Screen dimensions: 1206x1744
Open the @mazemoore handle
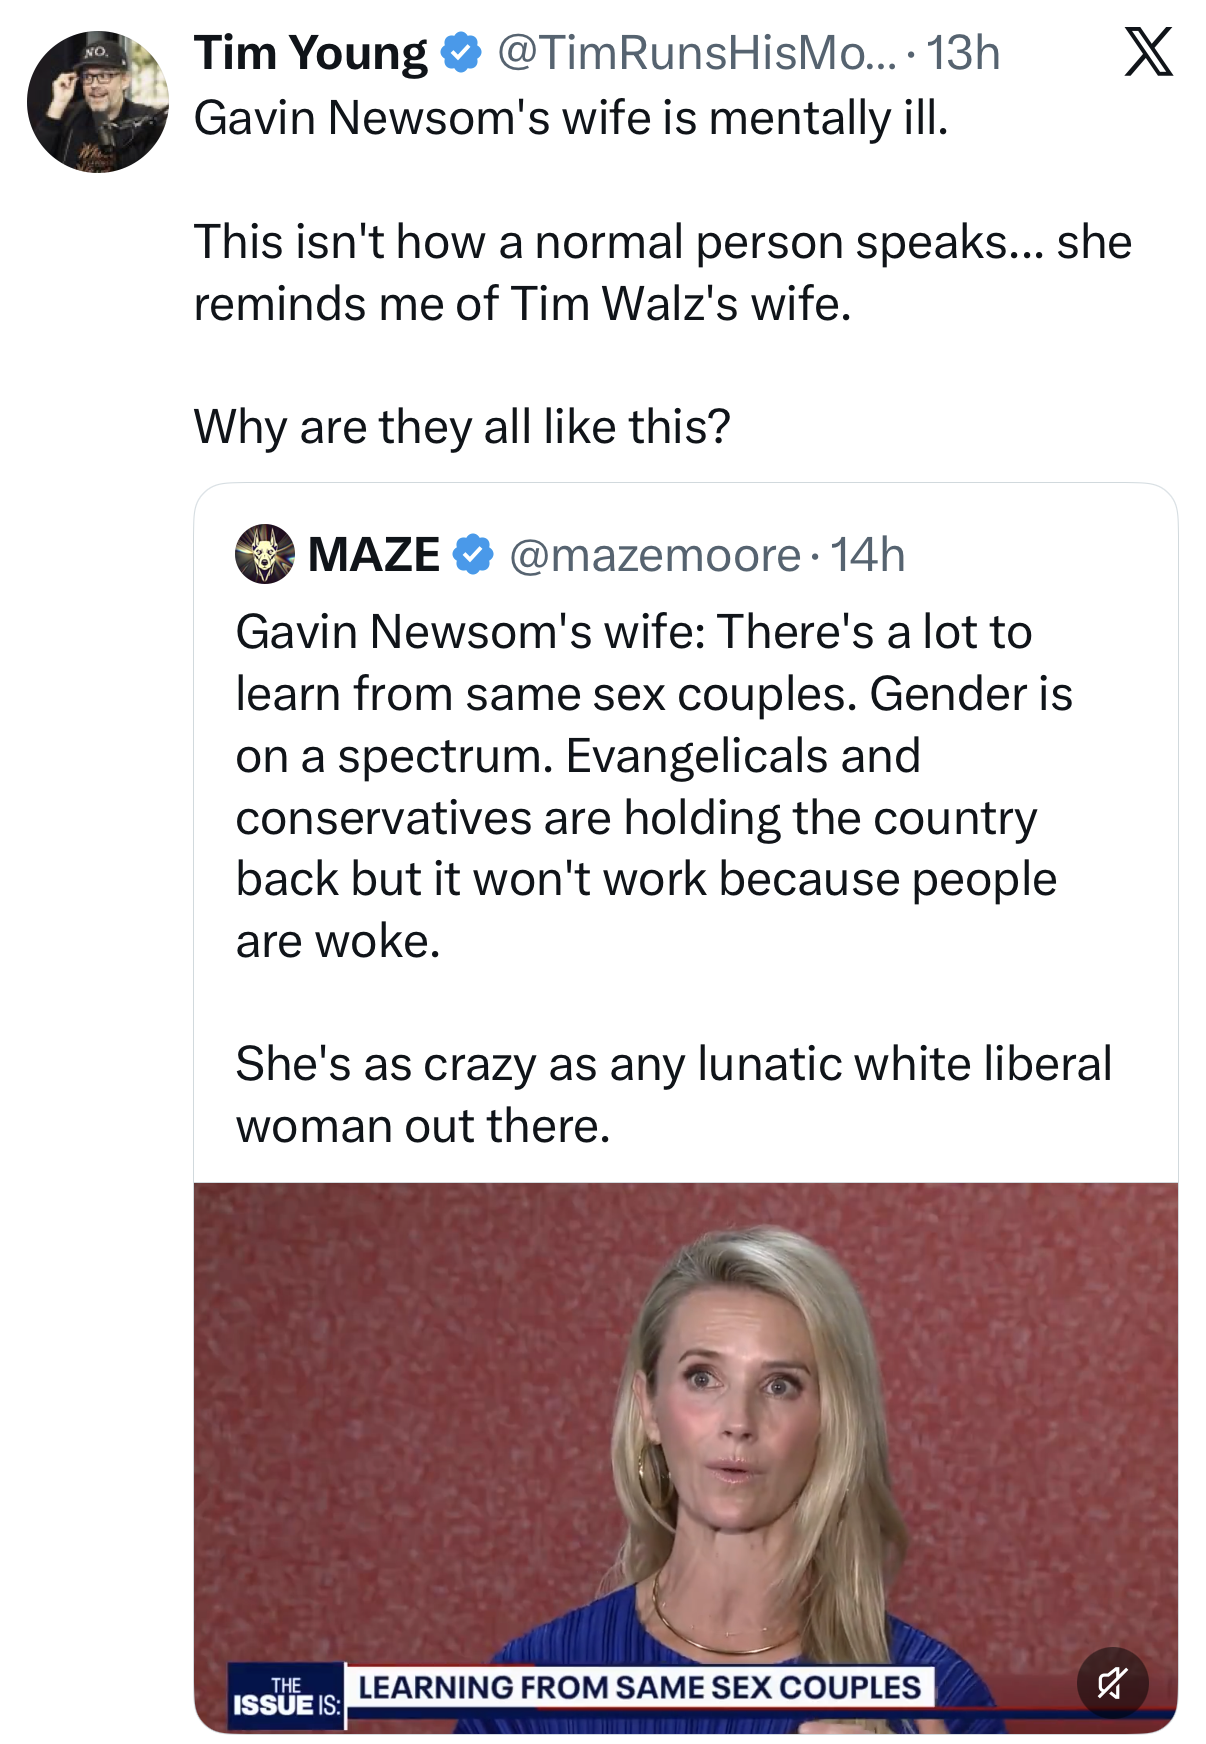pos(655,556)
